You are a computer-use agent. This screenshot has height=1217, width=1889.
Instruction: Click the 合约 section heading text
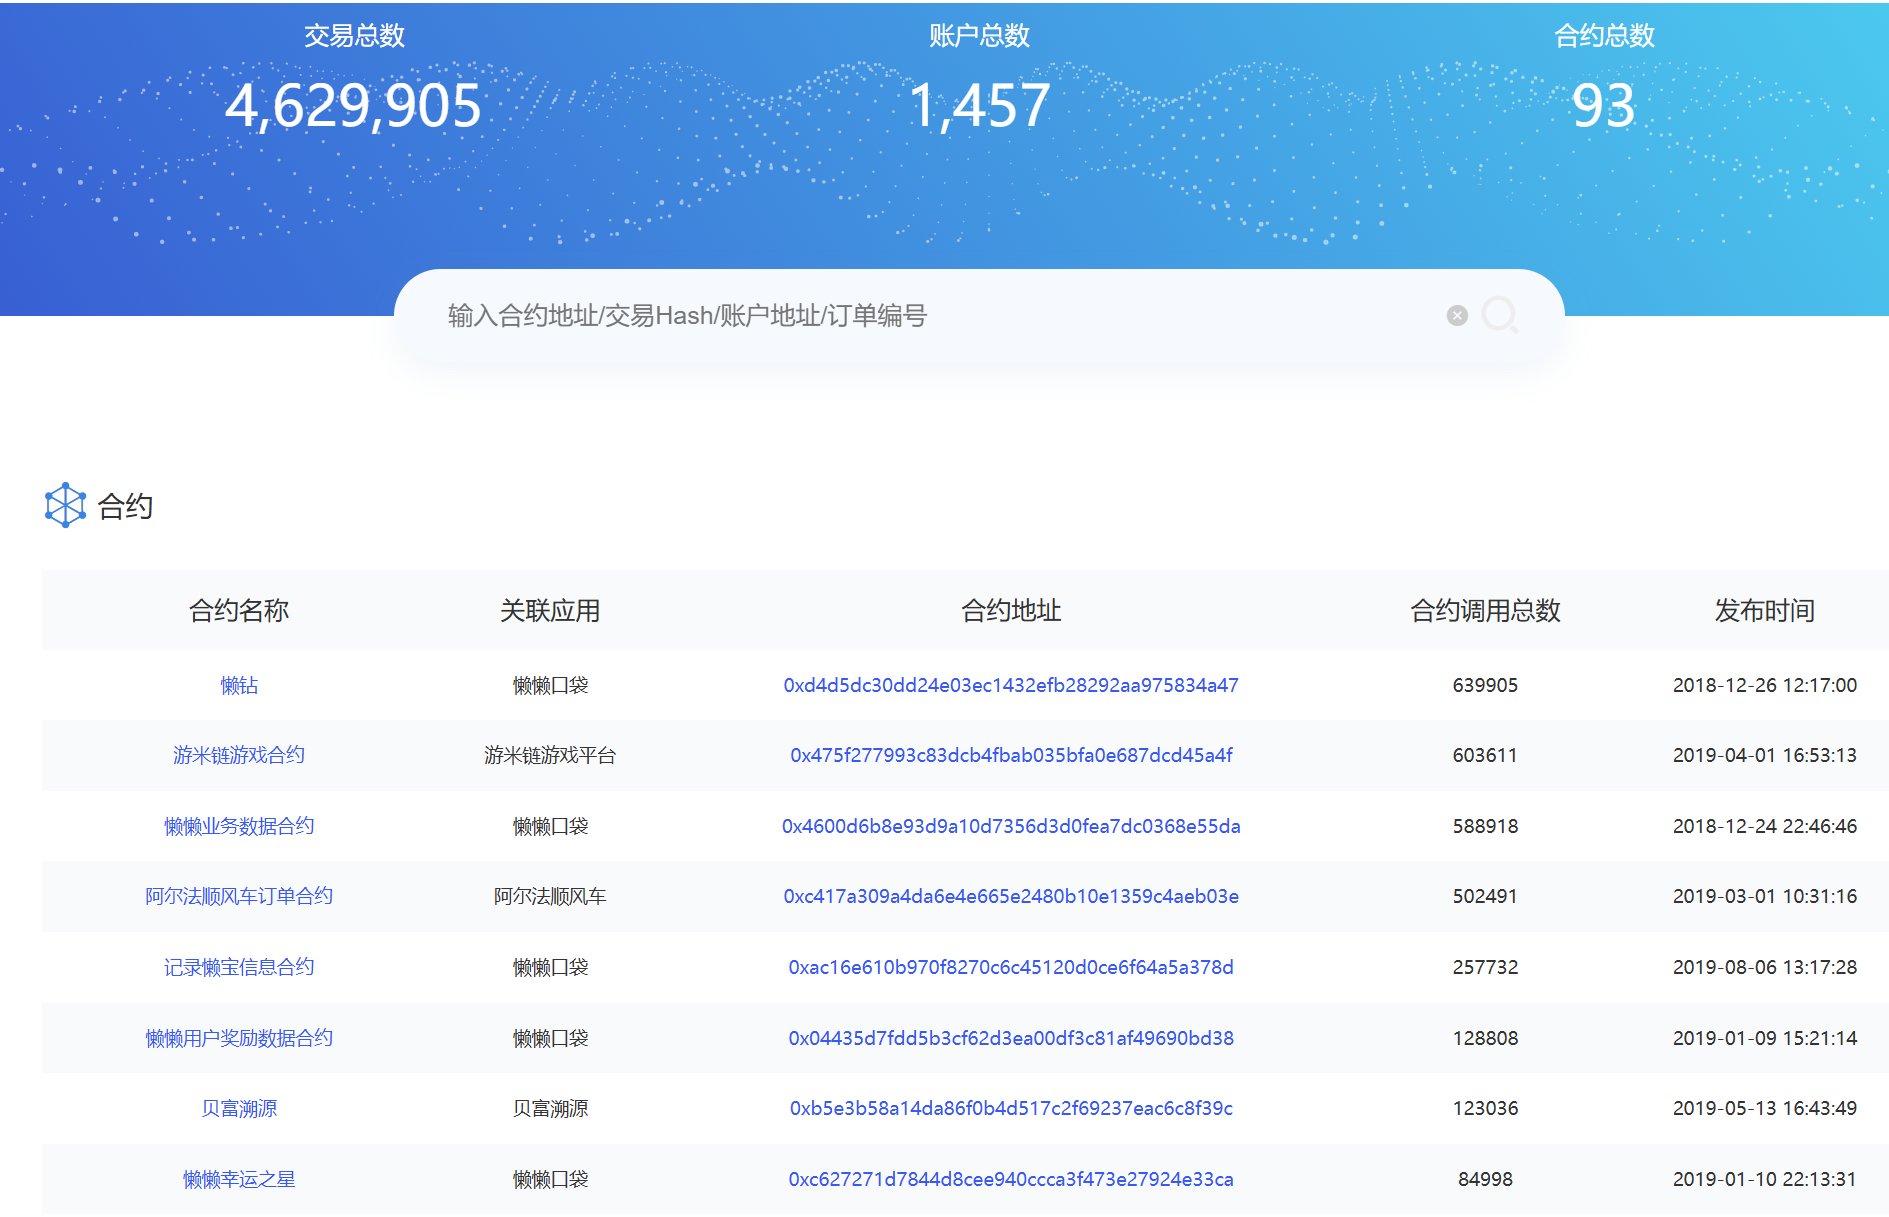[125, 506]
